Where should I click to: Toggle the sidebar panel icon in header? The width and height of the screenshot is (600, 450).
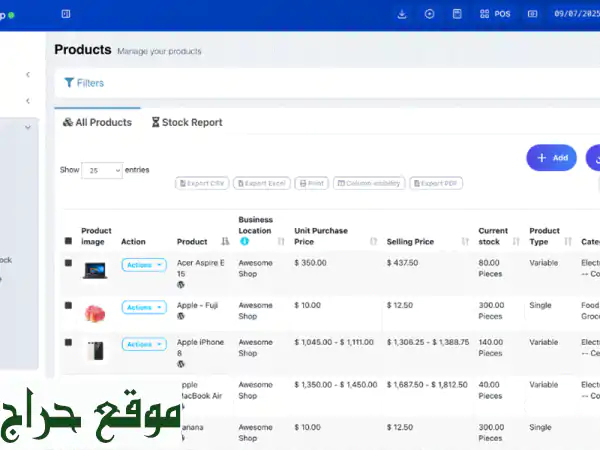(66, 14)
